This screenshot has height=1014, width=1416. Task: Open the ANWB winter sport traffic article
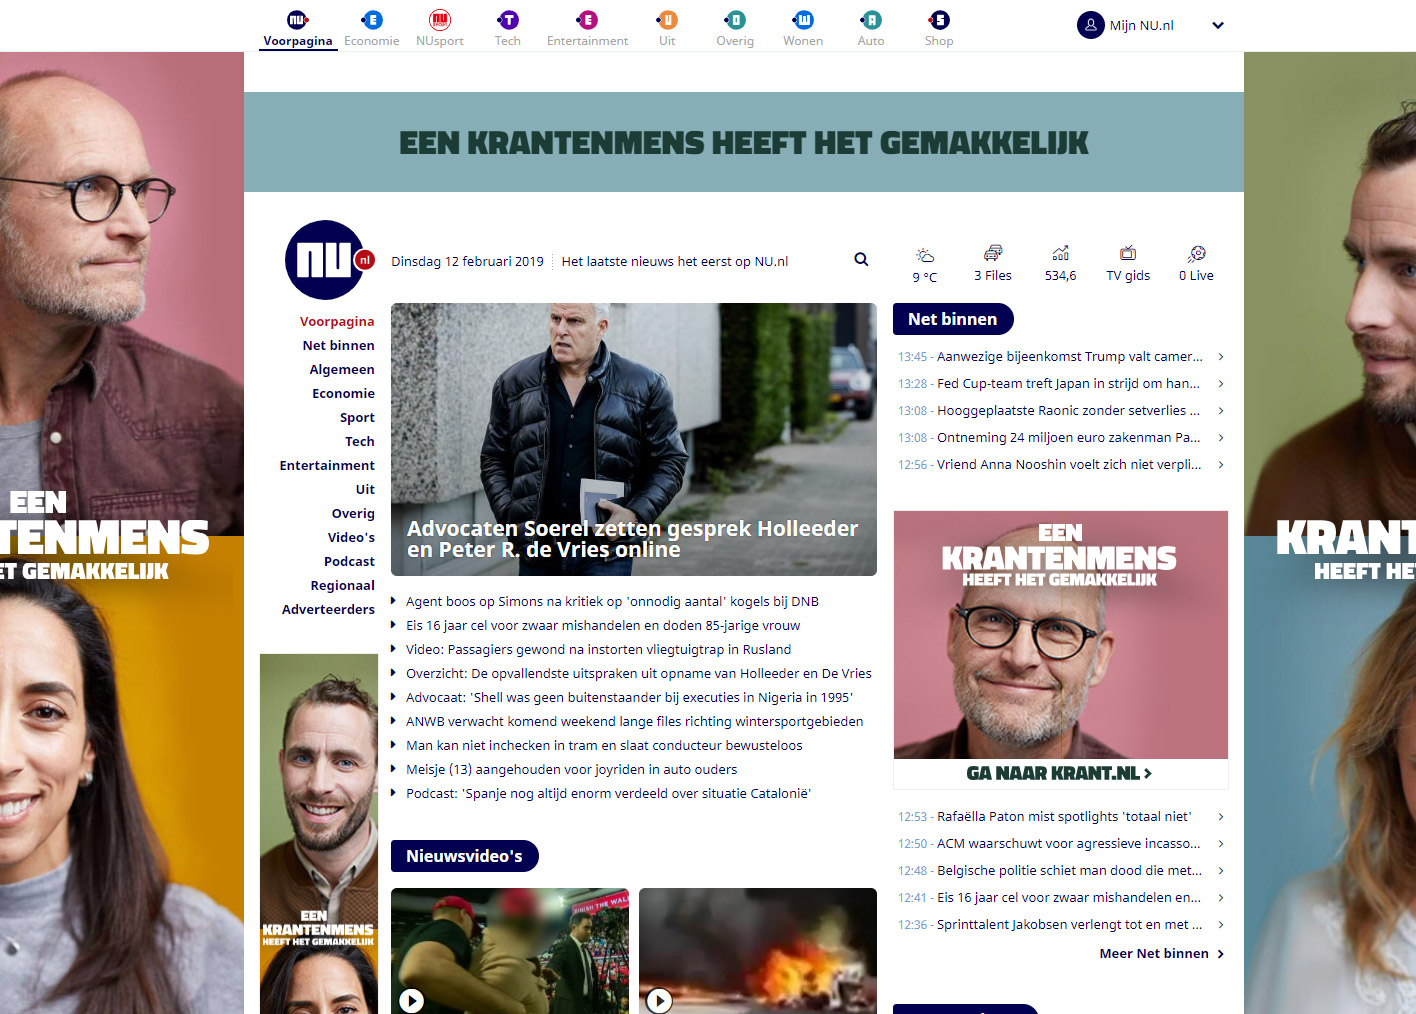(634, 722)
